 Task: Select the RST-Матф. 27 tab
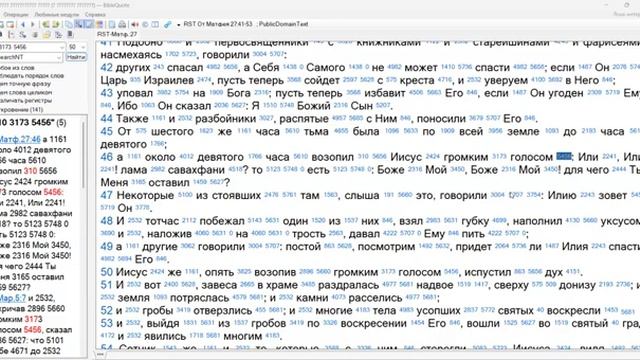click(x=117, y=34)
